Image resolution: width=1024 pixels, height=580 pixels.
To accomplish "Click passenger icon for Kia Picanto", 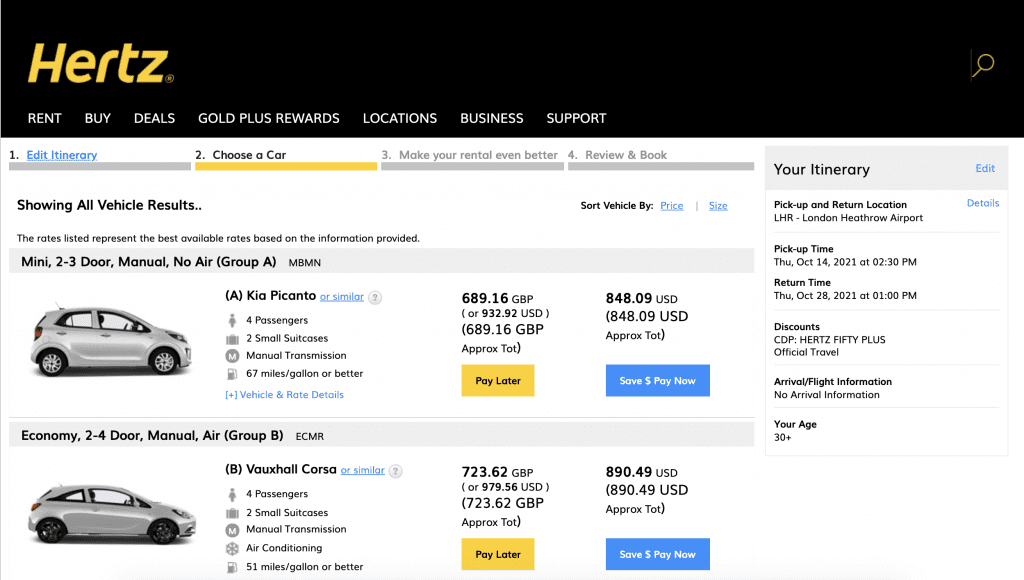I will (x=232, y=320).
